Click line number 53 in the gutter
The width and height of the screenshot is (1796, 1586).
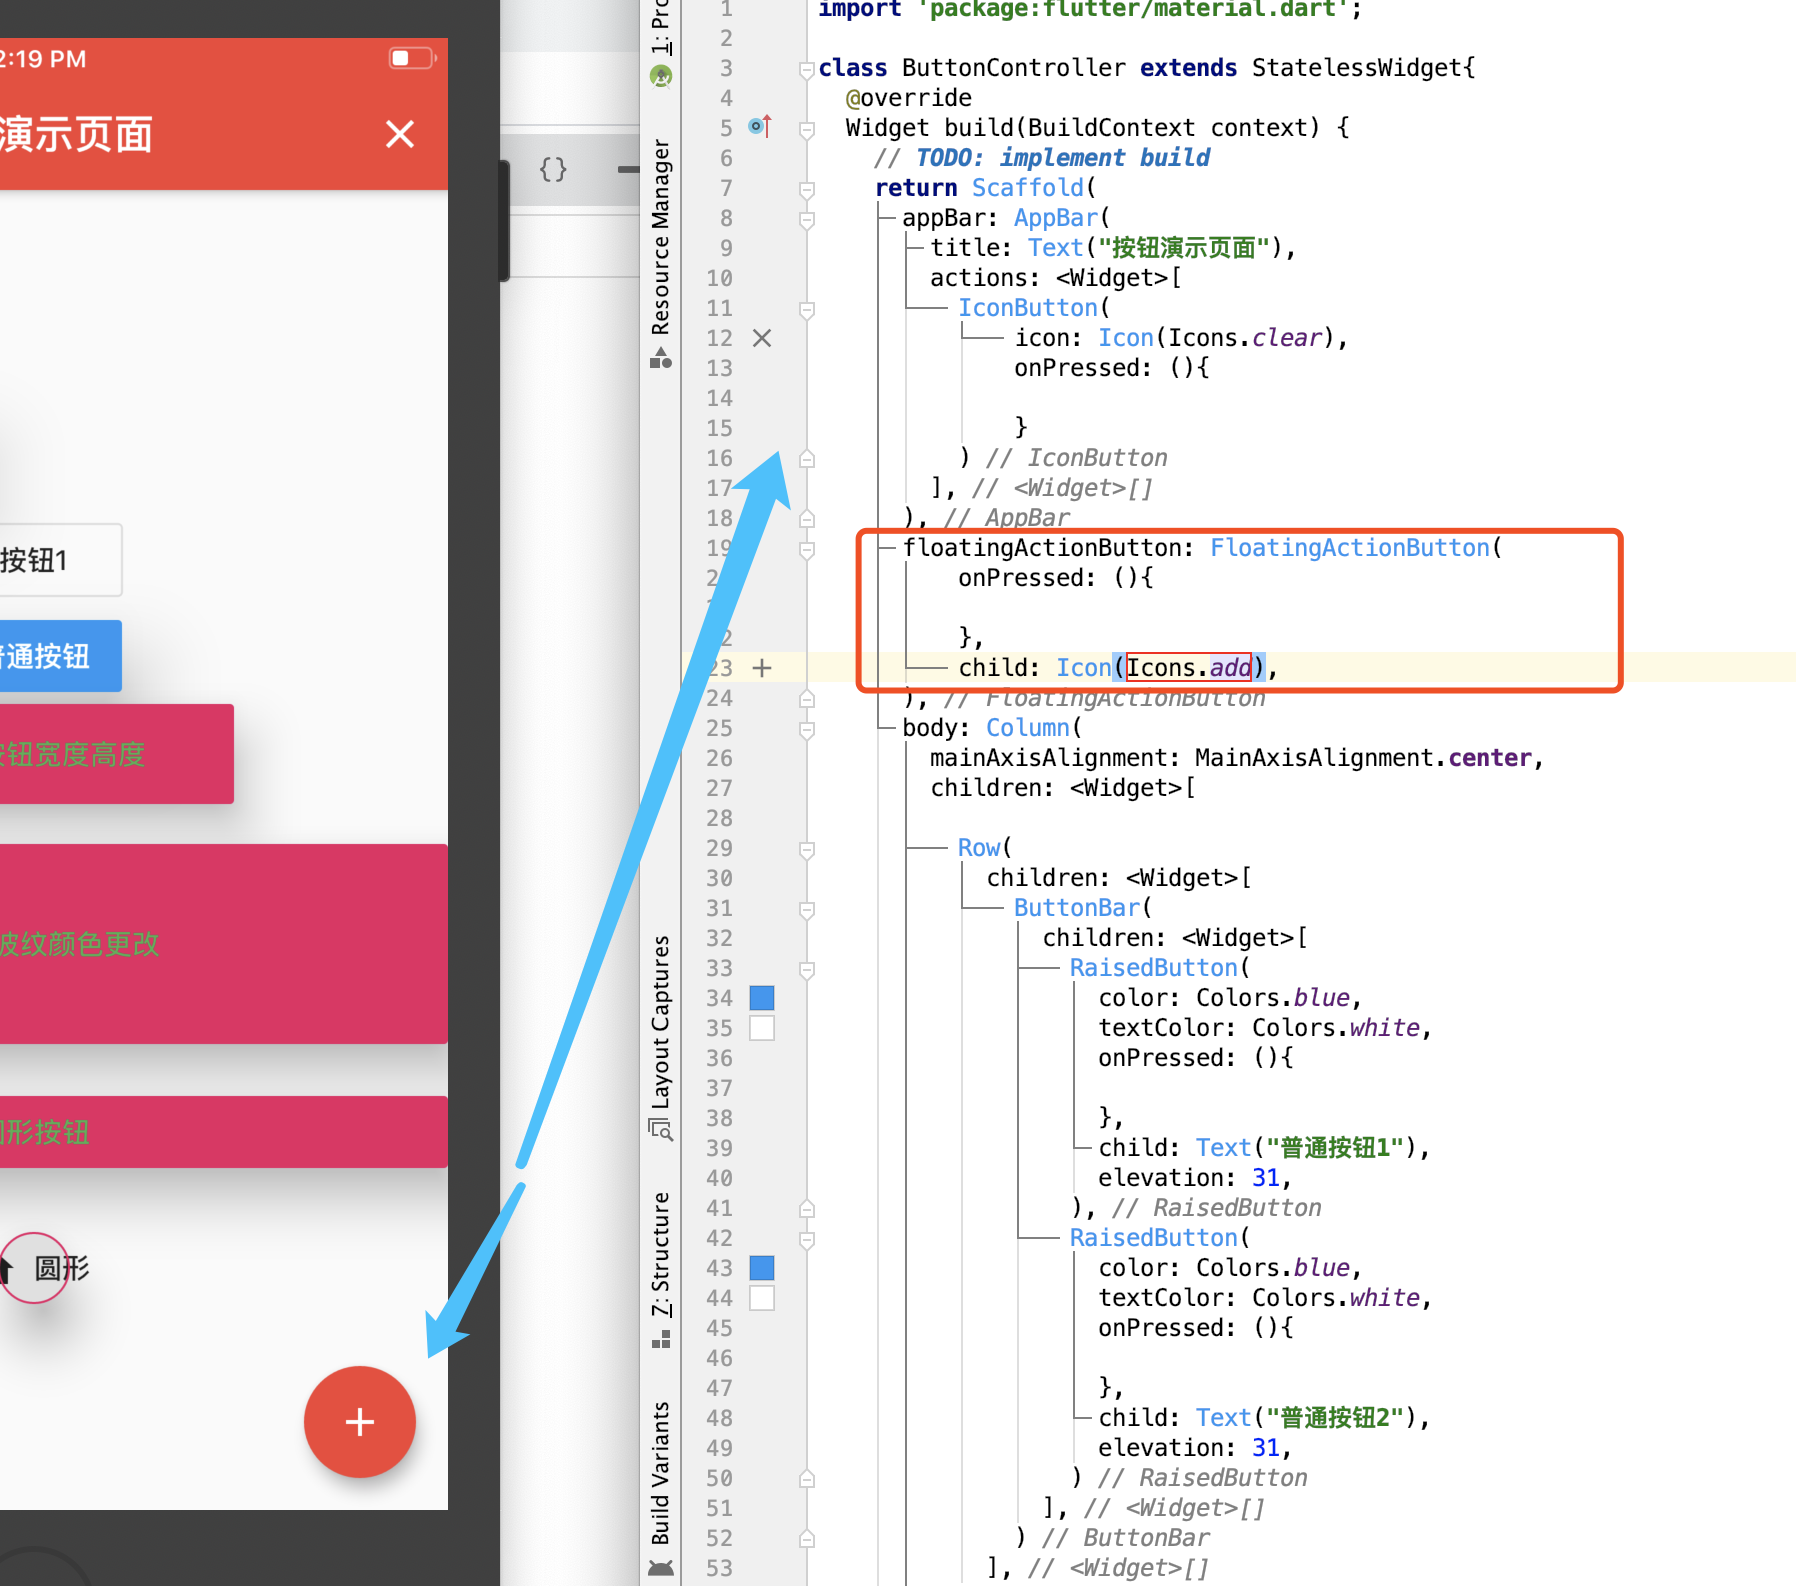click(720, 1568)
